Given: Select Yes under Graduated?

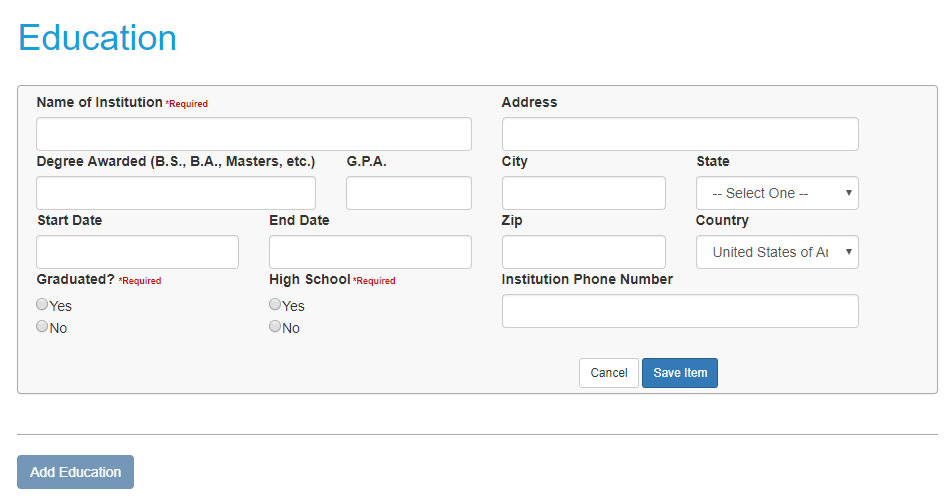Looking at the screenshot, I should point(43,305).
